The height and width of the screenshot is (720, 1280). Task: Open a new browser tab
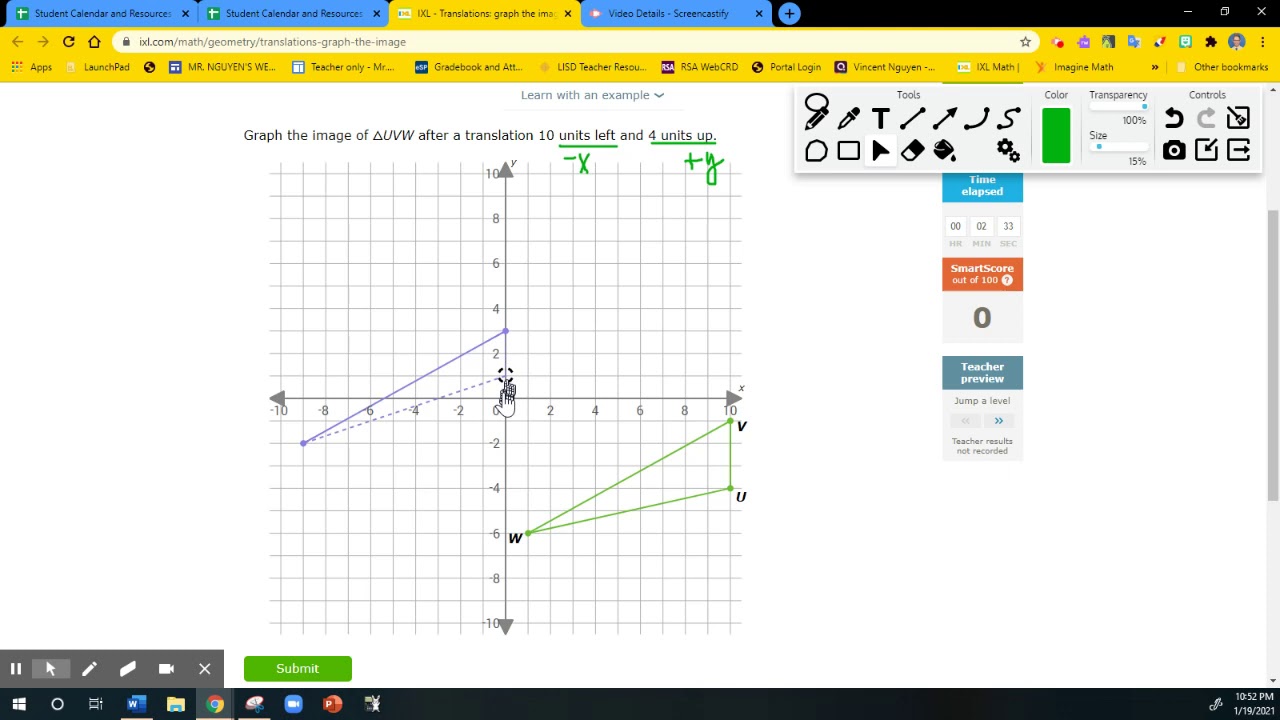pyautogui.click(x=789, y=14)
